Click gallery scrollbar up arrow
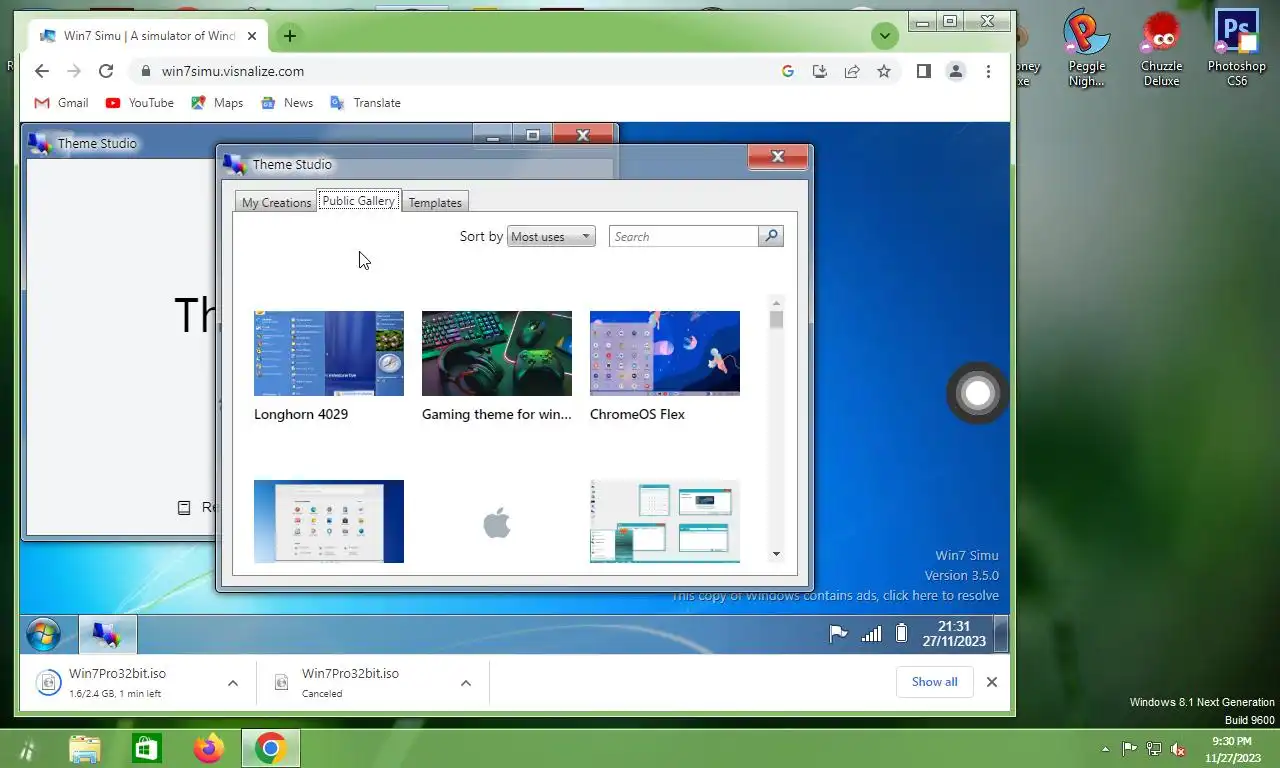Screen dimensions: 1280x768 (x=776, y=302)
